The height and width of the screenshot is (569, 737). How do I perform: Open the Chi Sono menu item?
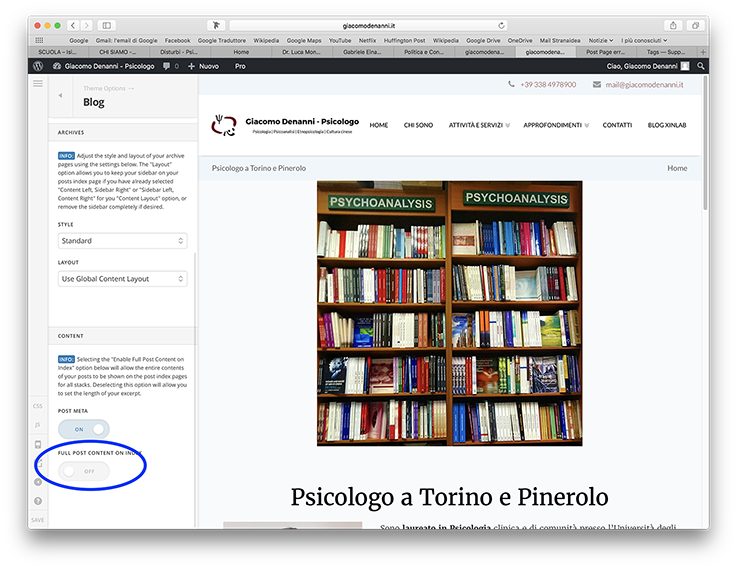[418, 125]
